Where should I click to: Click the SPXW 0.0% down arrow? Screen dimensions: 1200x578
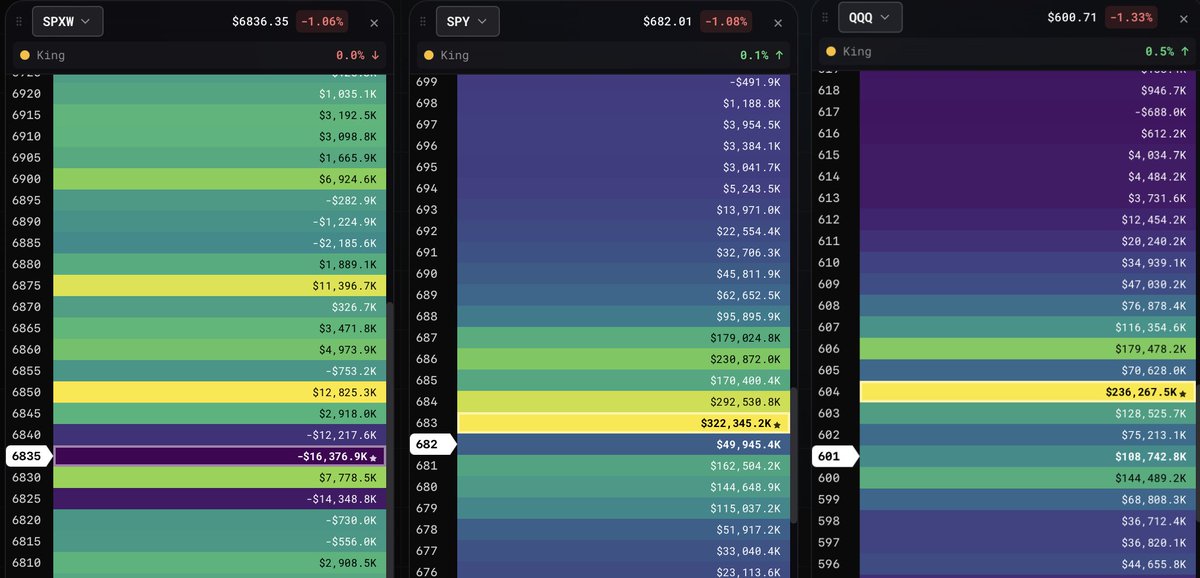pyautogui.click(x=374, y=55)
